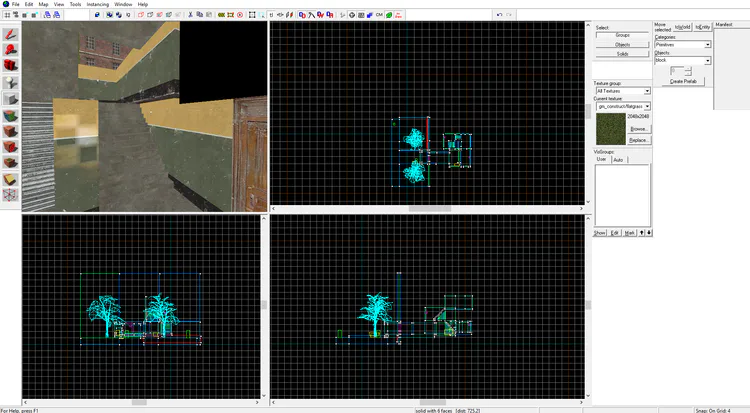Click the faces stepper up arrow
This screenshot has height=413, width=750.
(x=688, y=68)
